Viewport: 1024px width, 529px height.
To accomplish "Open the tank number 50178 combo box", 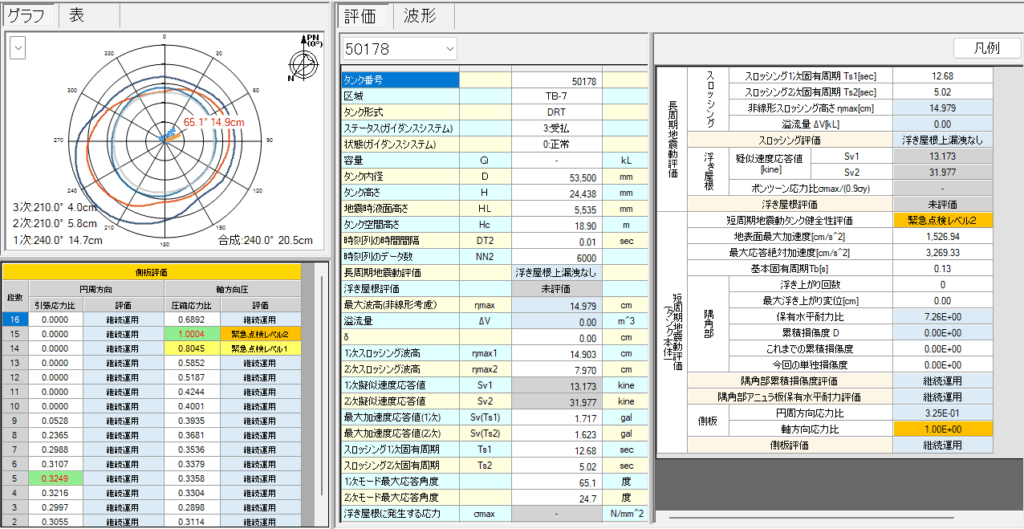I will pyautogui.click(x=398, y=49).
